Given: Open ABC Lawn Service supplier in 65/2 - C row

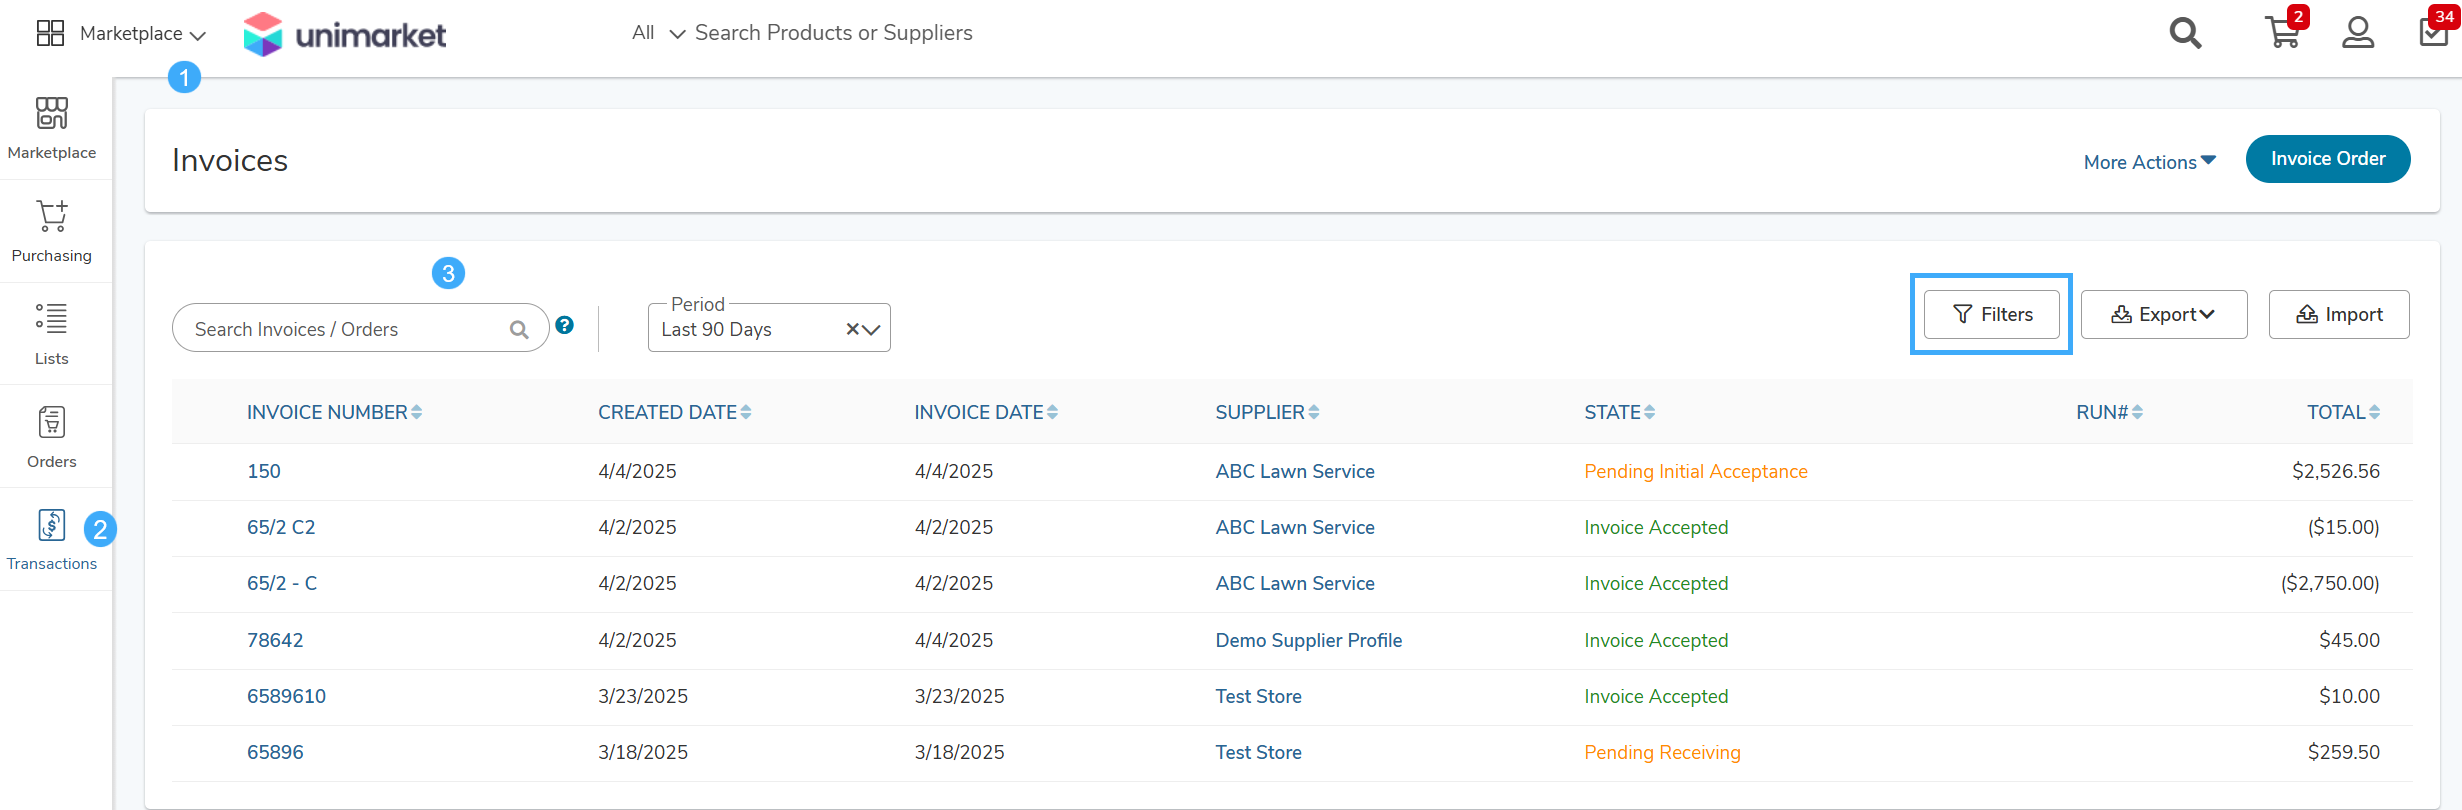Looking at the screenshot, I should (x=1295, y=583).
